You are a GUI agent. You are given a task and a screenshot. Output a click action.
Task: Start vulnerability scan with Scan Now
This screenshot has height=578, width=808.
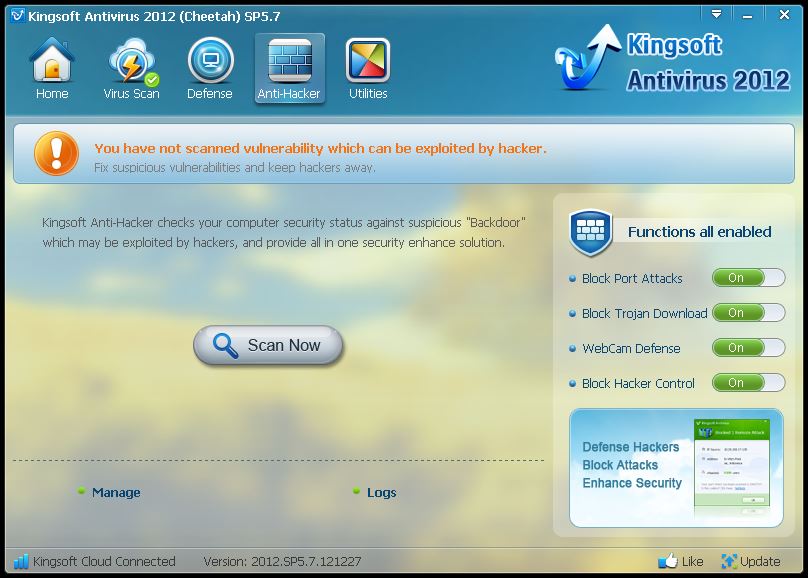pyautogui.click(x=268, y=345)
